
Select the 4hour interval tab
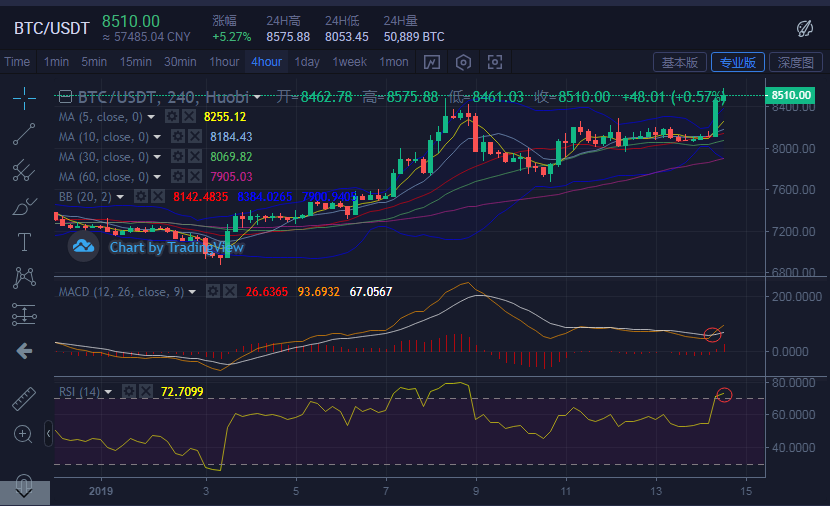266,62
